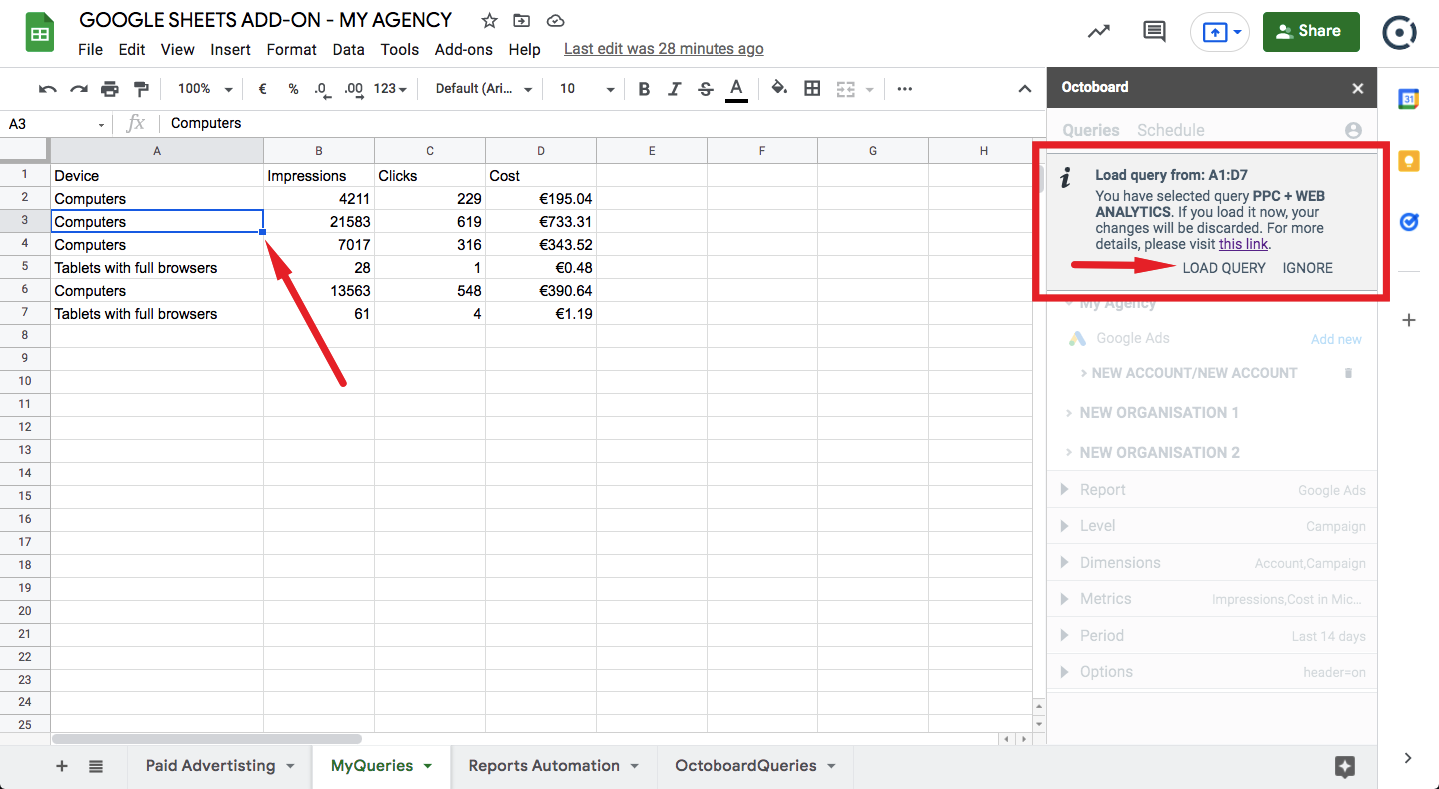
Task: Open the Format menu
Action: click(x=291, y=49)
